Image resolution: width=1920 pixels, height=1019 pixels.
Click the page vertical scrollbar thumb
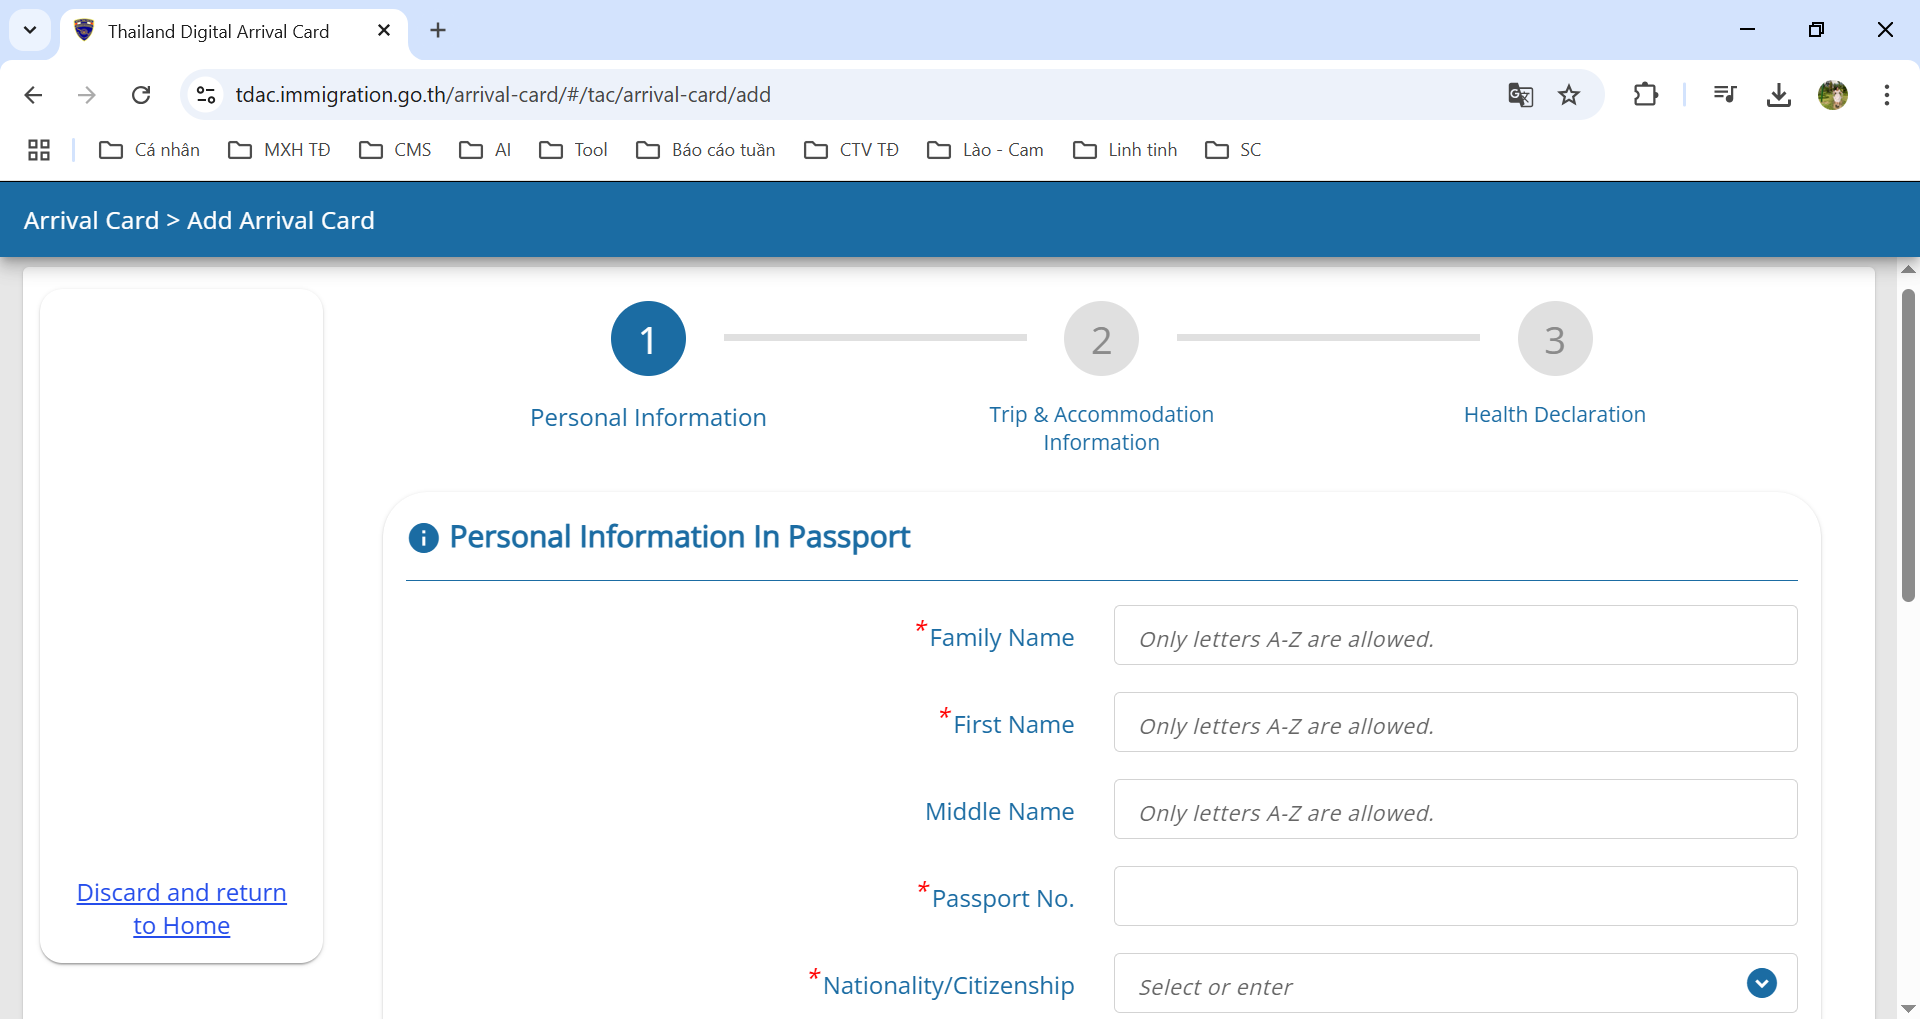coord(1908,445)
